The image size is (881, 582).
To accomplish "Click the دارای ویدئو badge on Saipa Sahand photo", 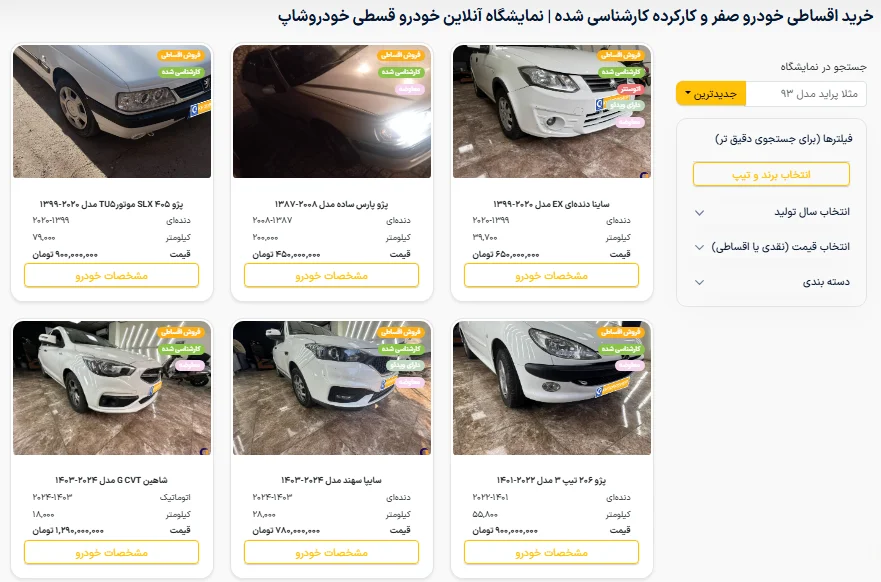I will (406, 366).
